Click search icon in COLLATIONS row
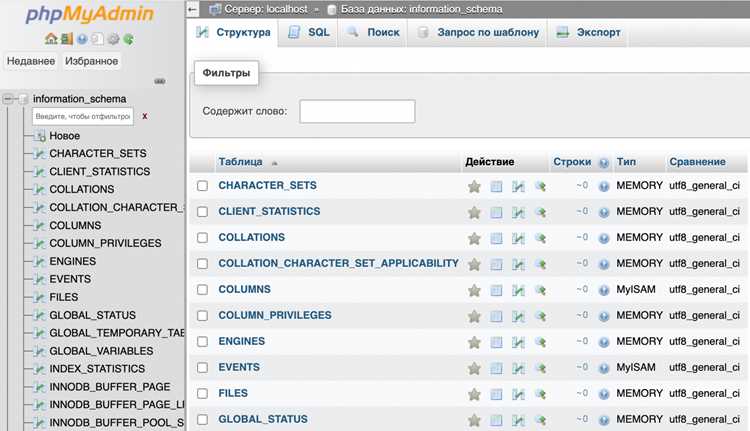The image size is (750, 431). tap(540, 238)
